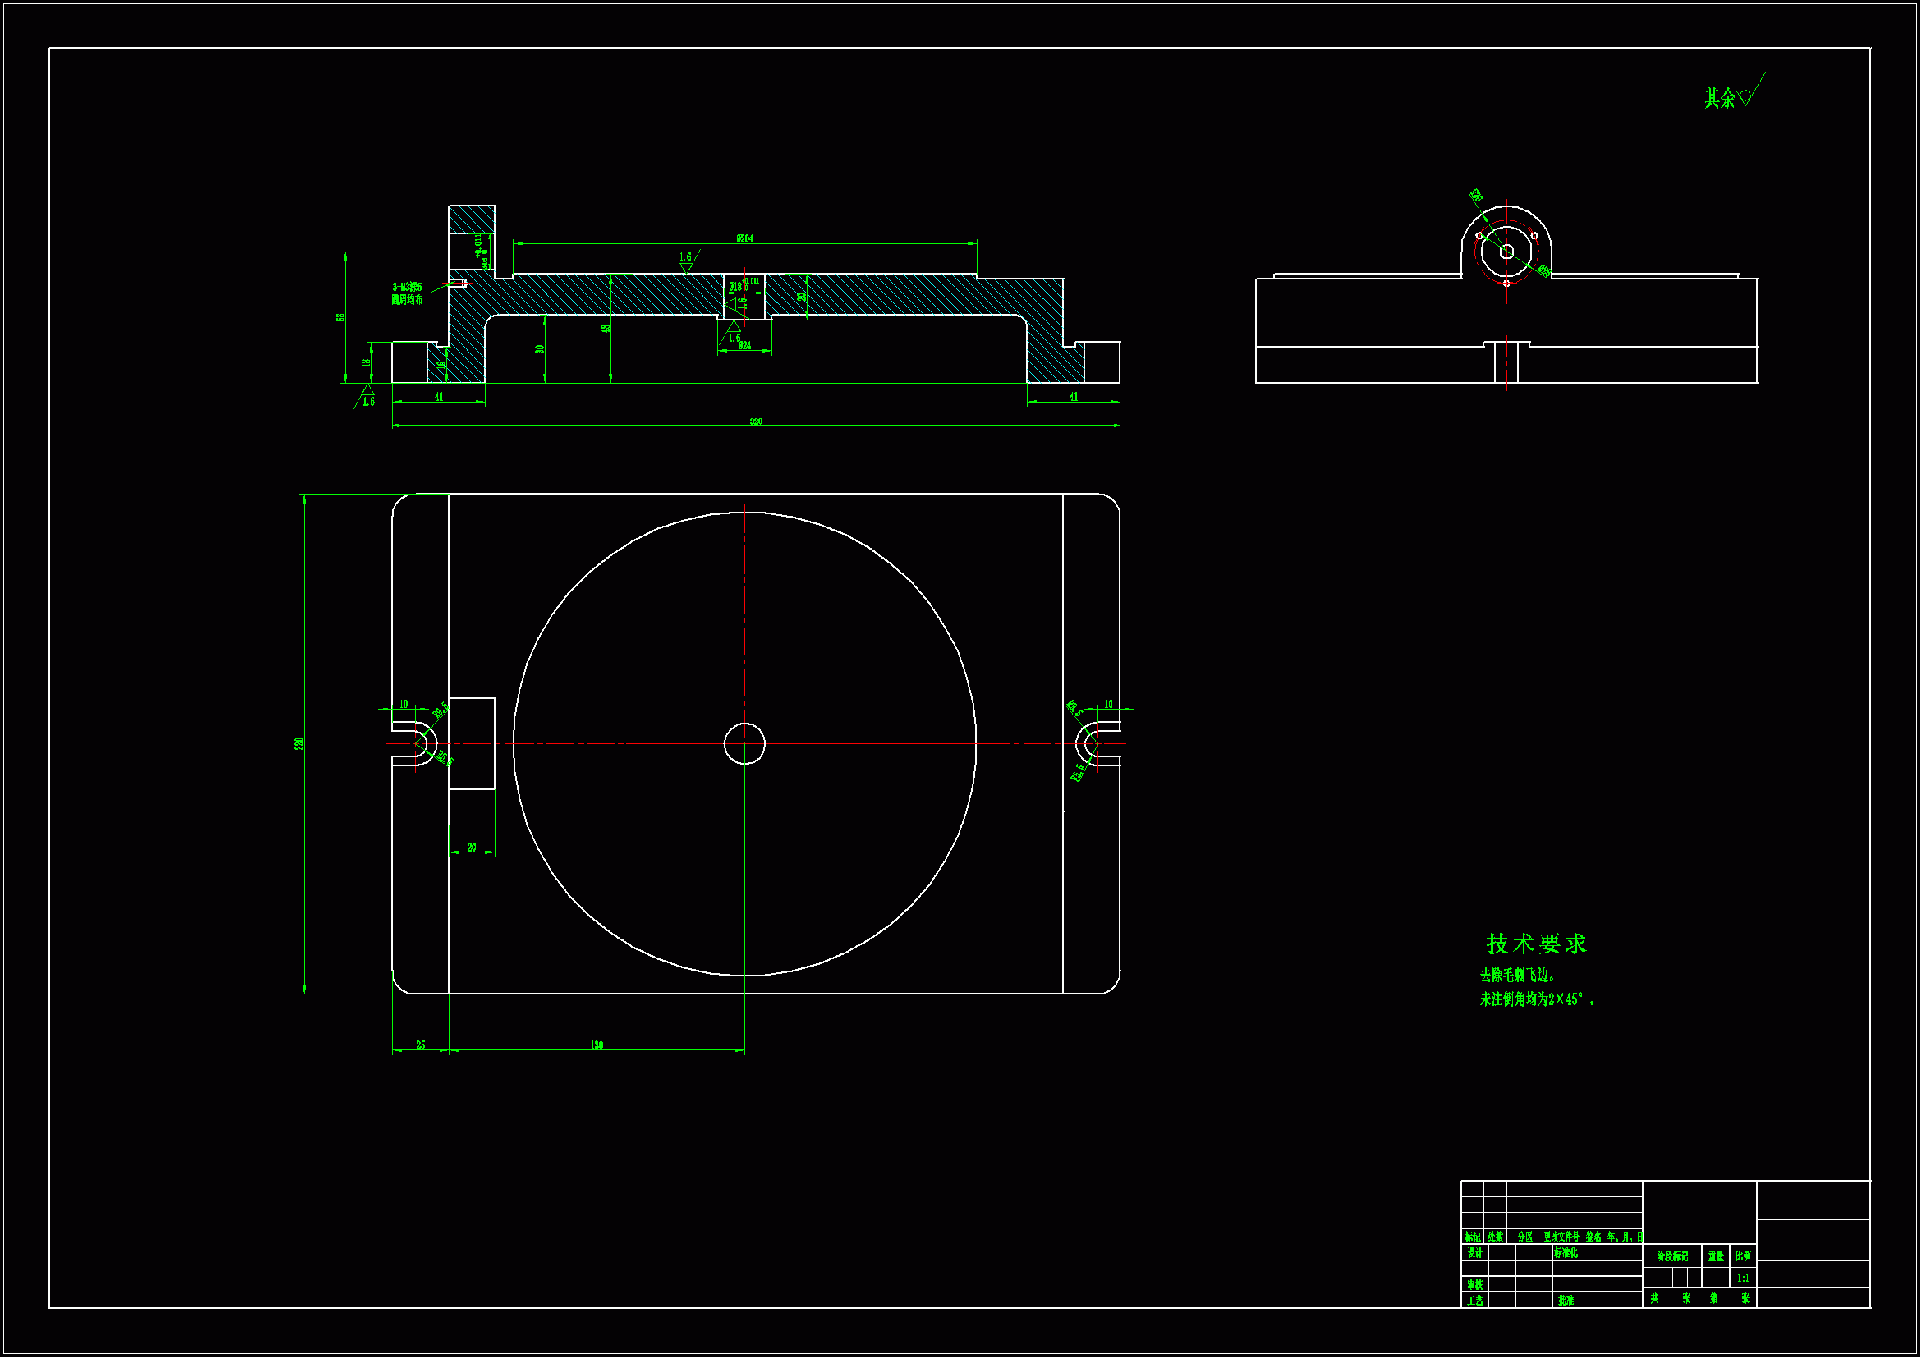Click the roughness symbol at bottom-left baseline
This screenshot has width=1920, height=1357.
(x=366, y=396)
